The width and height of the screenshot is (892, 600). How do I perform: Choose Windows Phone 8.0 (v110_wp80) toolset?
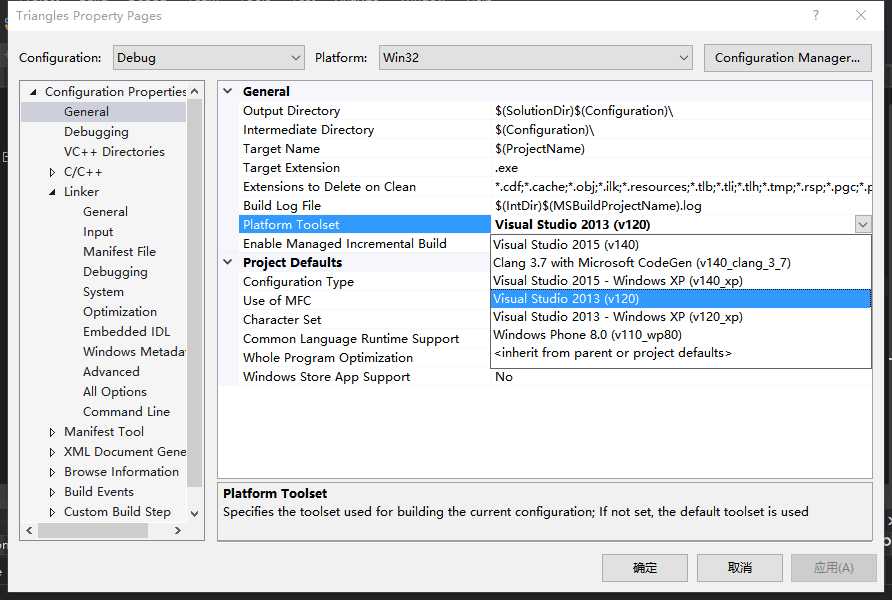pos(680,334)
